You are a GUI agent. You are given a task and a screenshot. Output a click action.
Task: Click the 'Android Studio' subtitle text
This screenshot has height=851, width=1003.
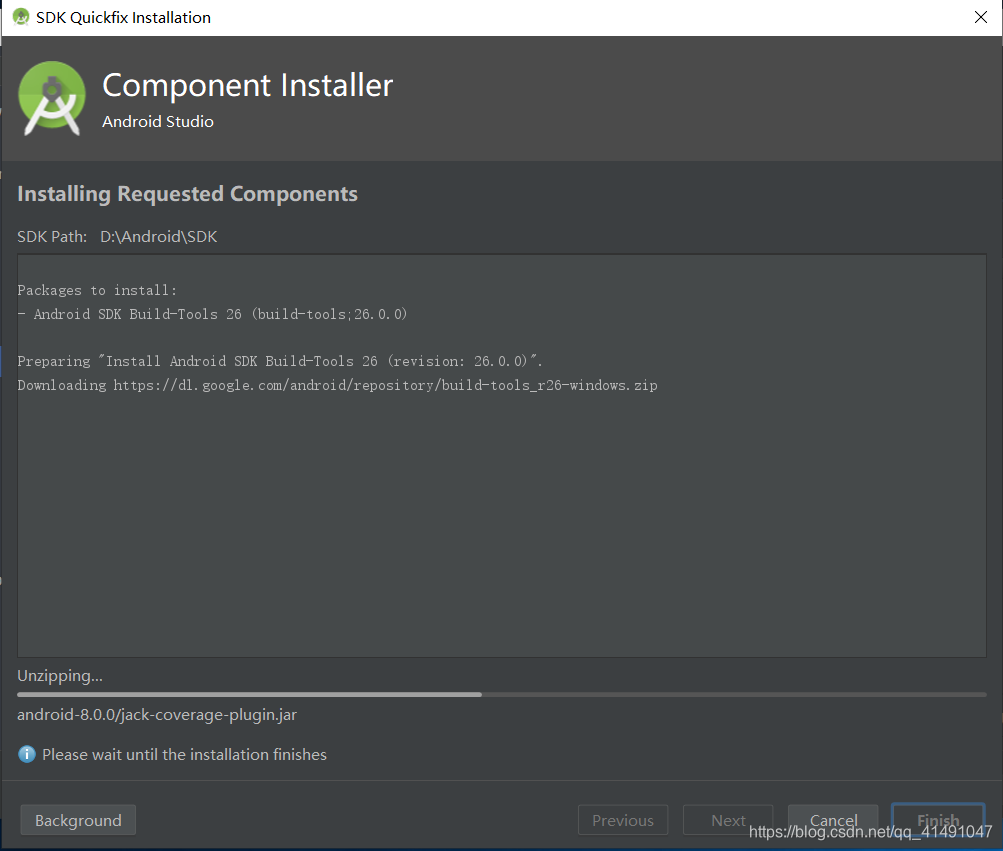(158, 122)
